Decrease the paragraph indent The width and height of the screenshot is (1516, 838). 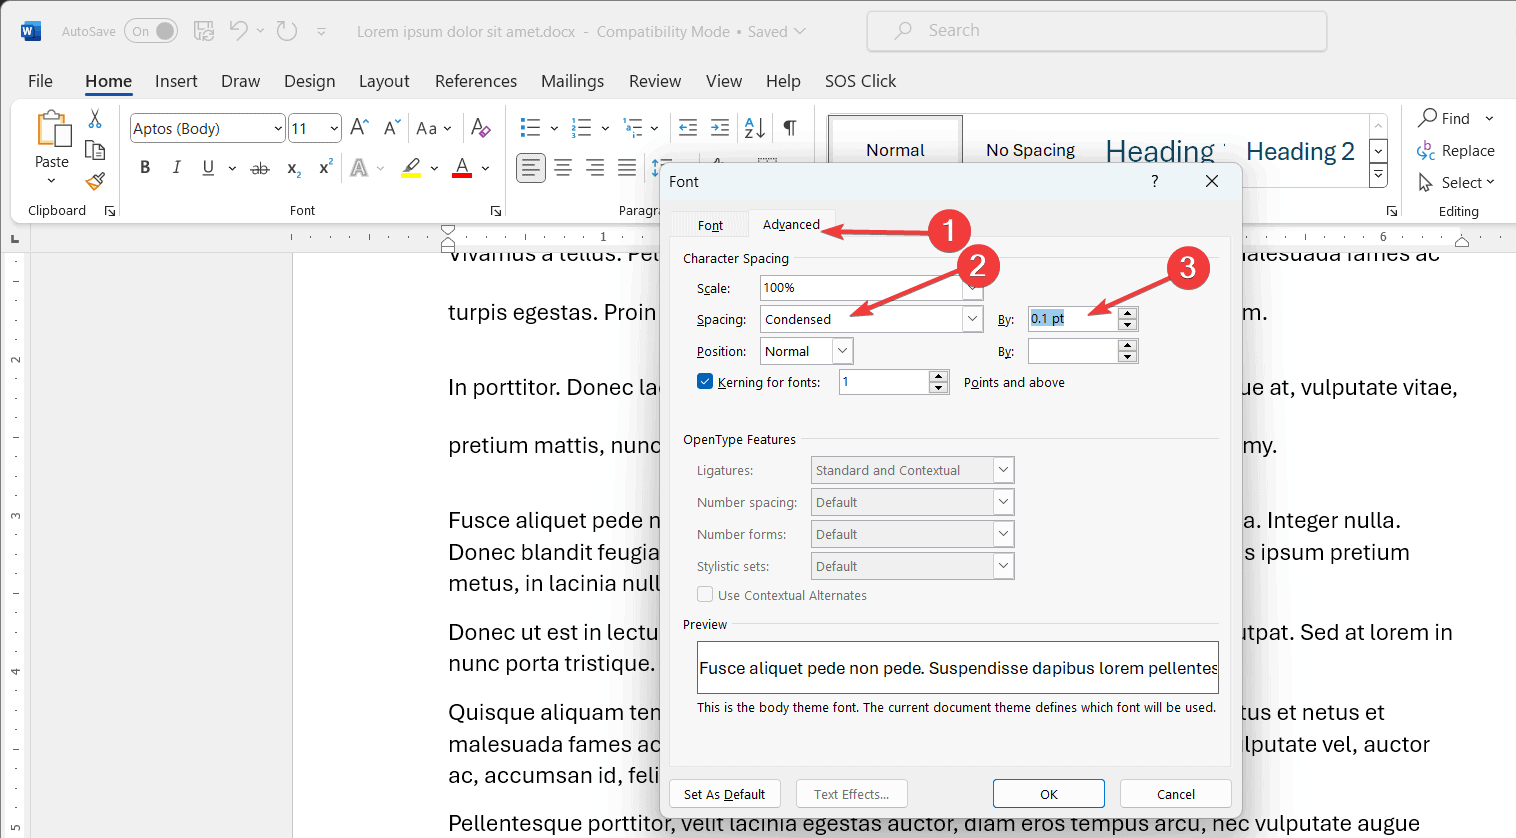point(688,128)
